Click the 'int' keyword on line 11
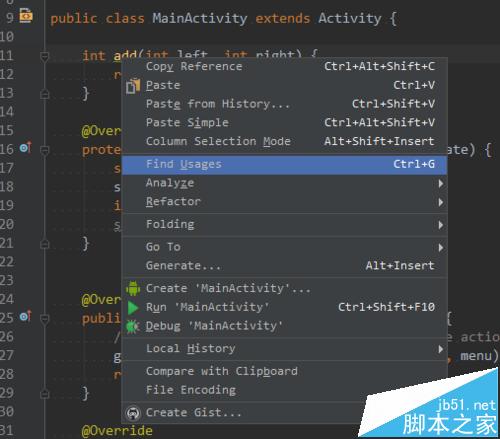Viewport: 500px width, 439px height. click(94, 56)
